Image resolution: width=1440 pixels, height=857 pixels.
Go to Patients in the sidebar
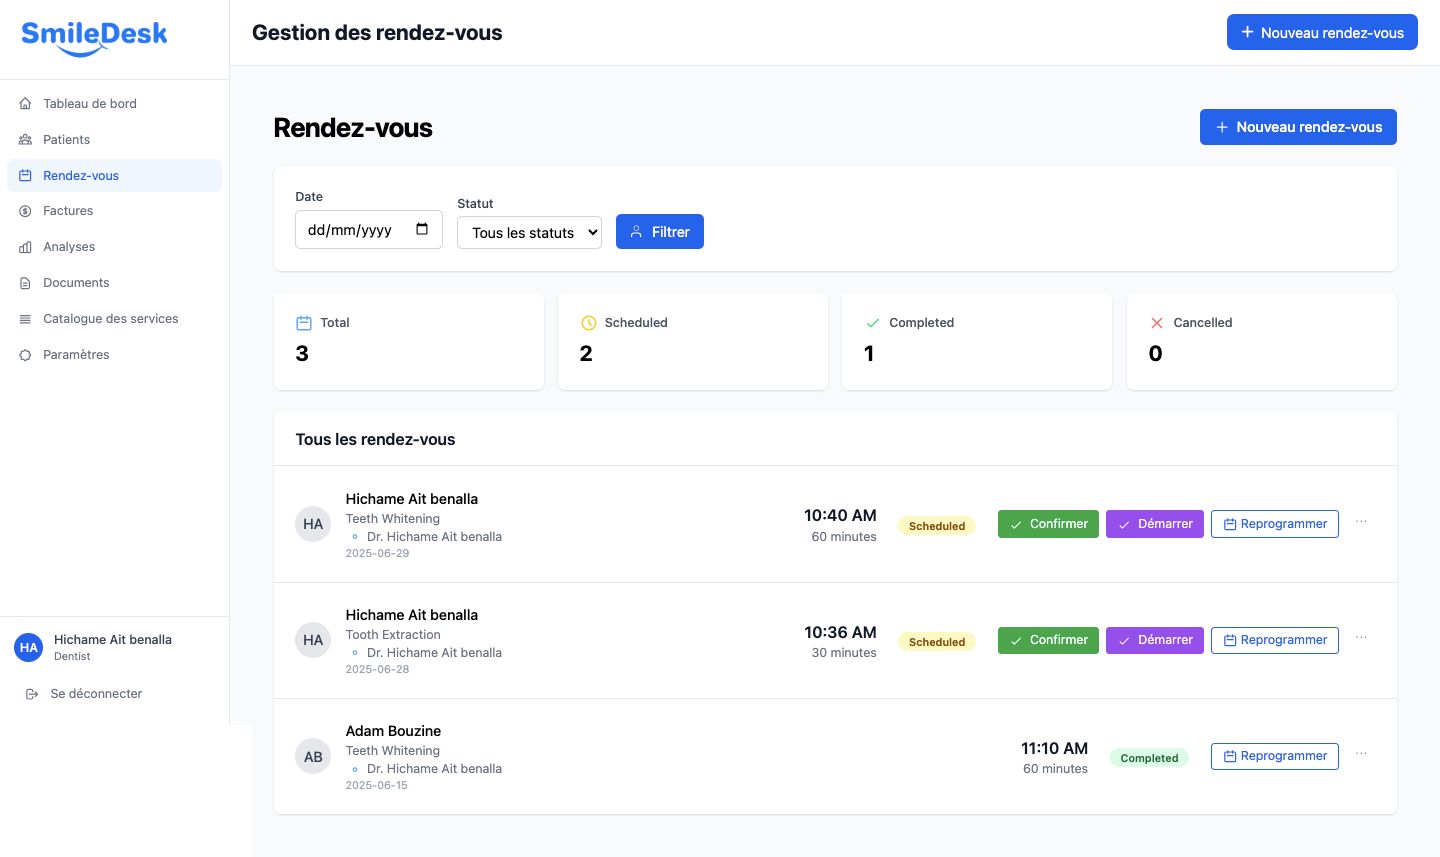pos(66,140)
